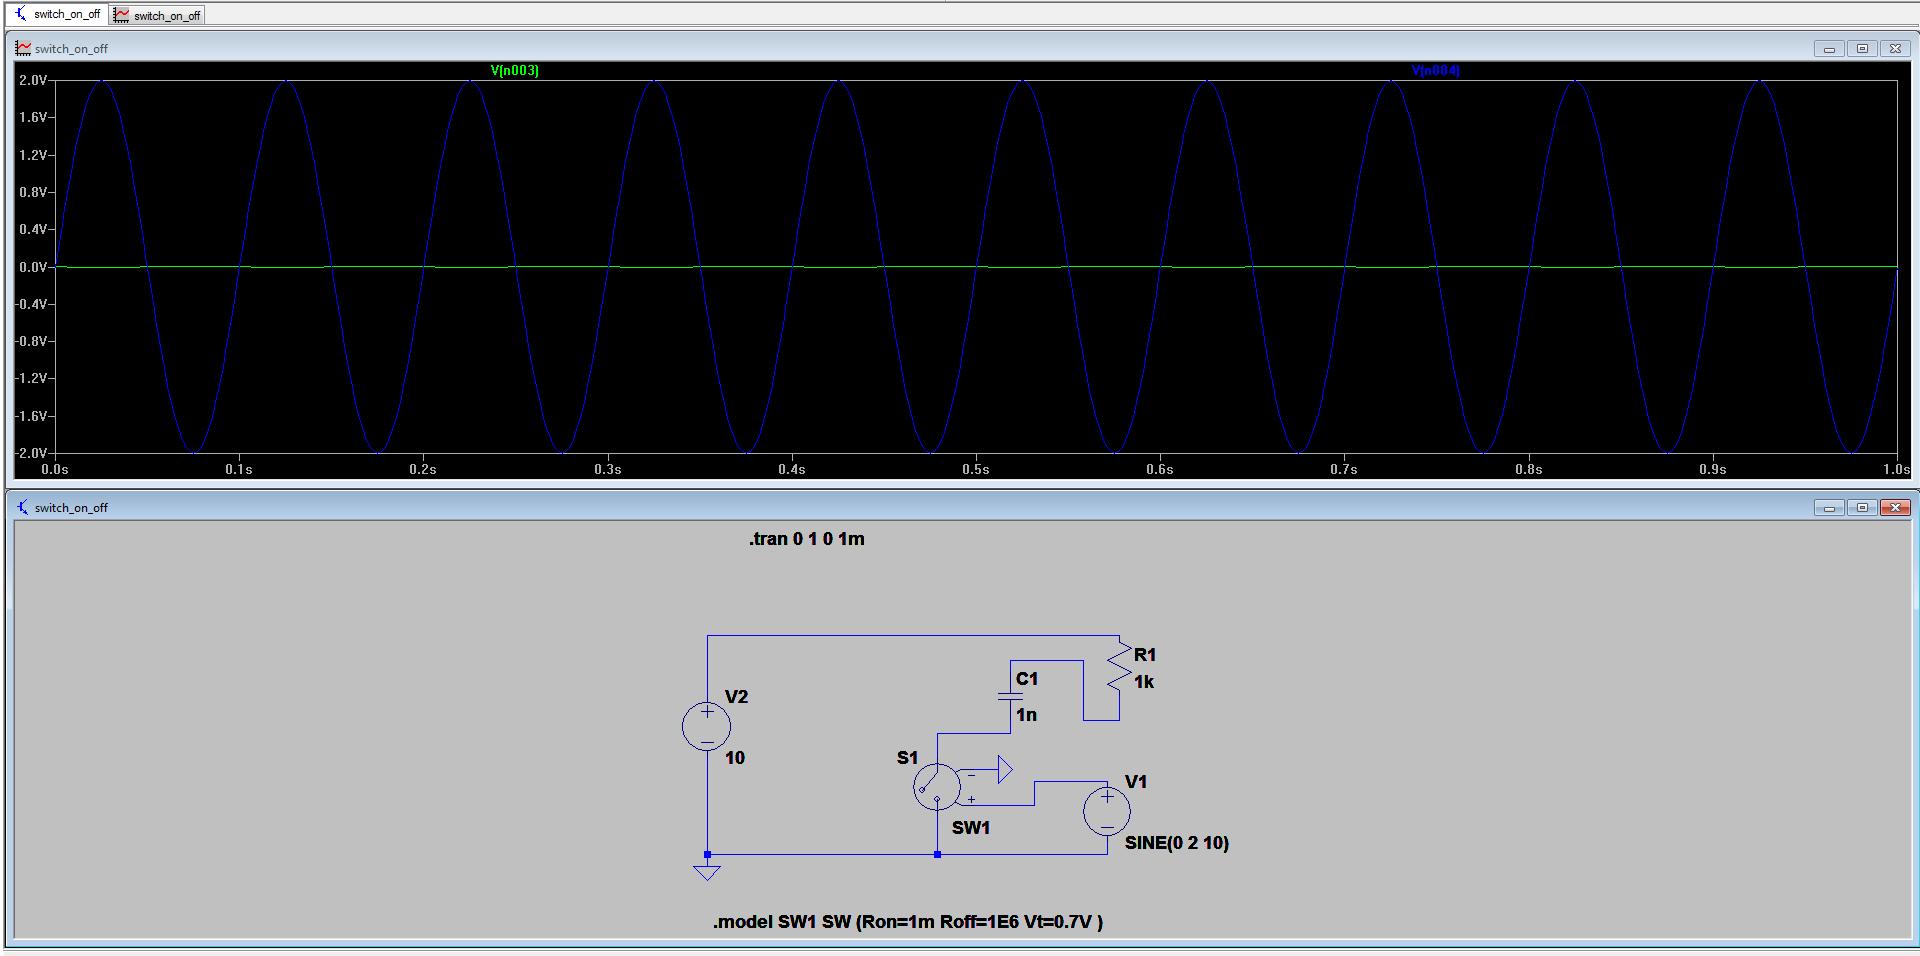The height and width of the screenshot is (956, 1920).
Task: Click the 1n capacitor value label
Action: 1027,715
